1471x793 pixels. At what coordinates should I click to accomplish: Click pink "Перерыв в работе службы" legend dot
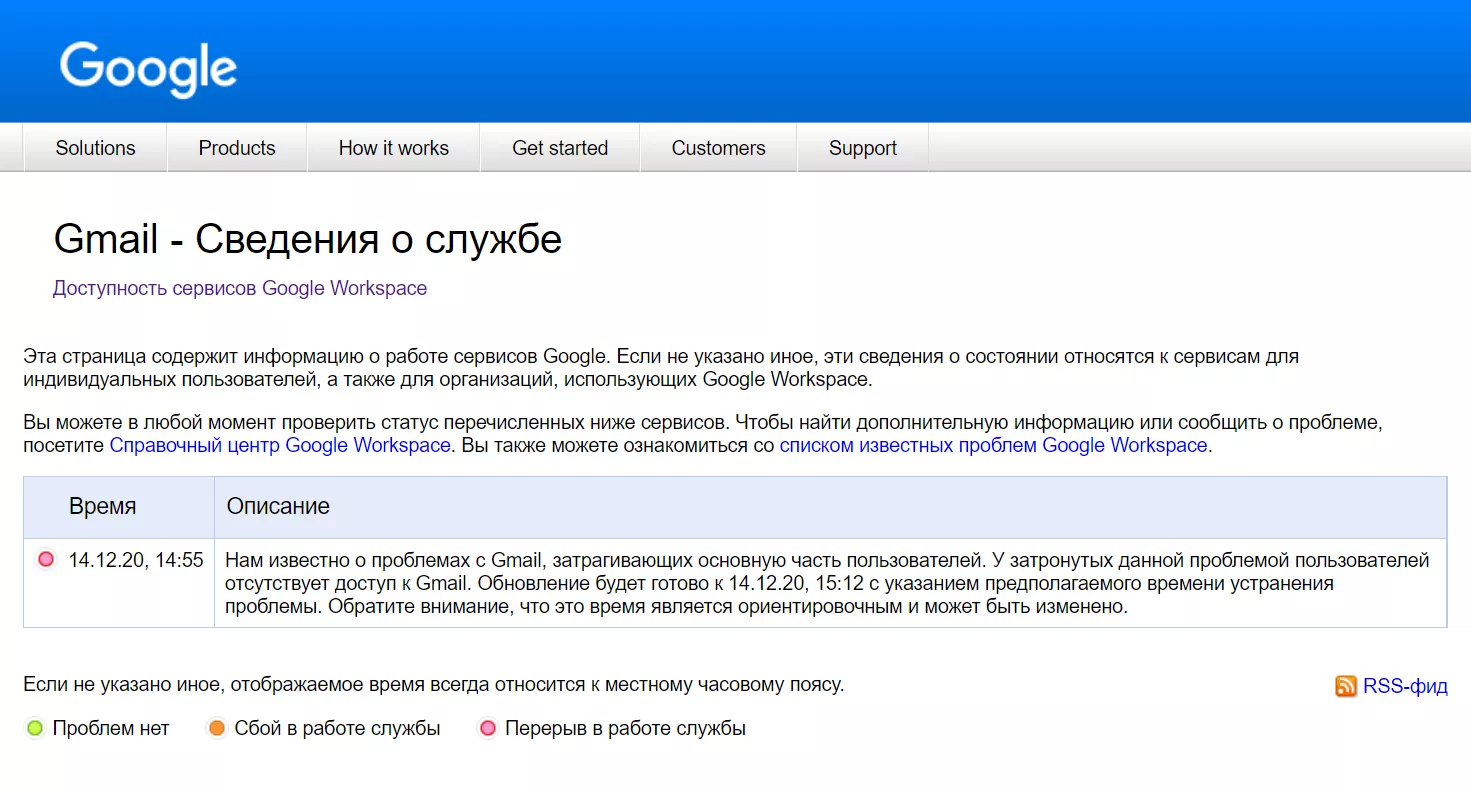[x=488, y=728]
